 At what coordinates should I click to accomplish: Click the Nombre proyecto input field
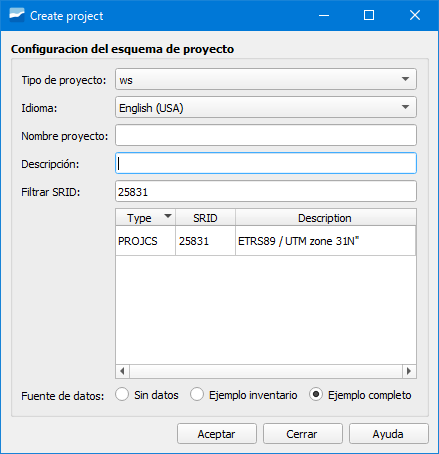click(x=266, y=135)
